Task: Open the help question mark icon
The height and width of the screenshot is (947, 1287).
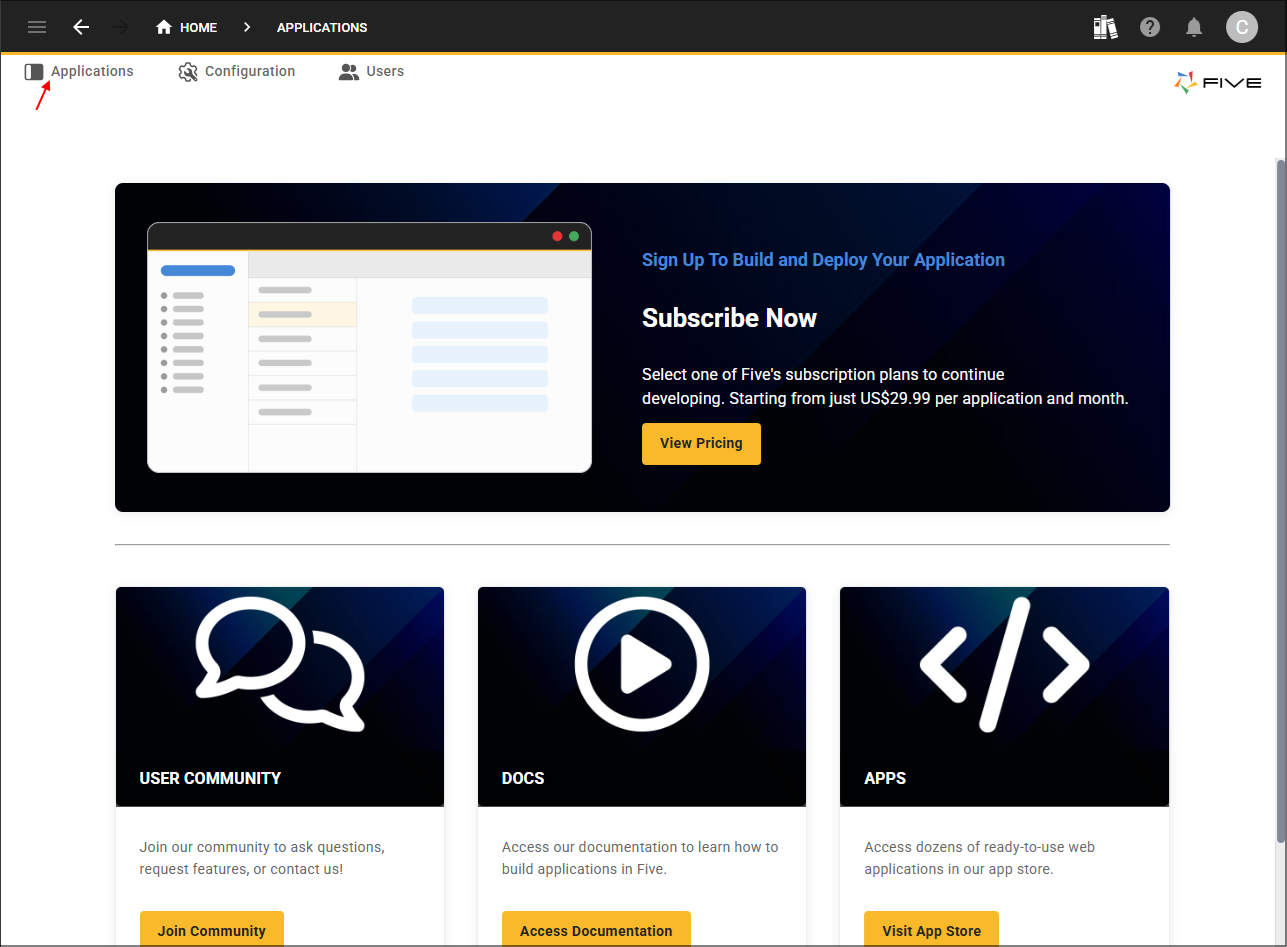Action: [1150, 27]
